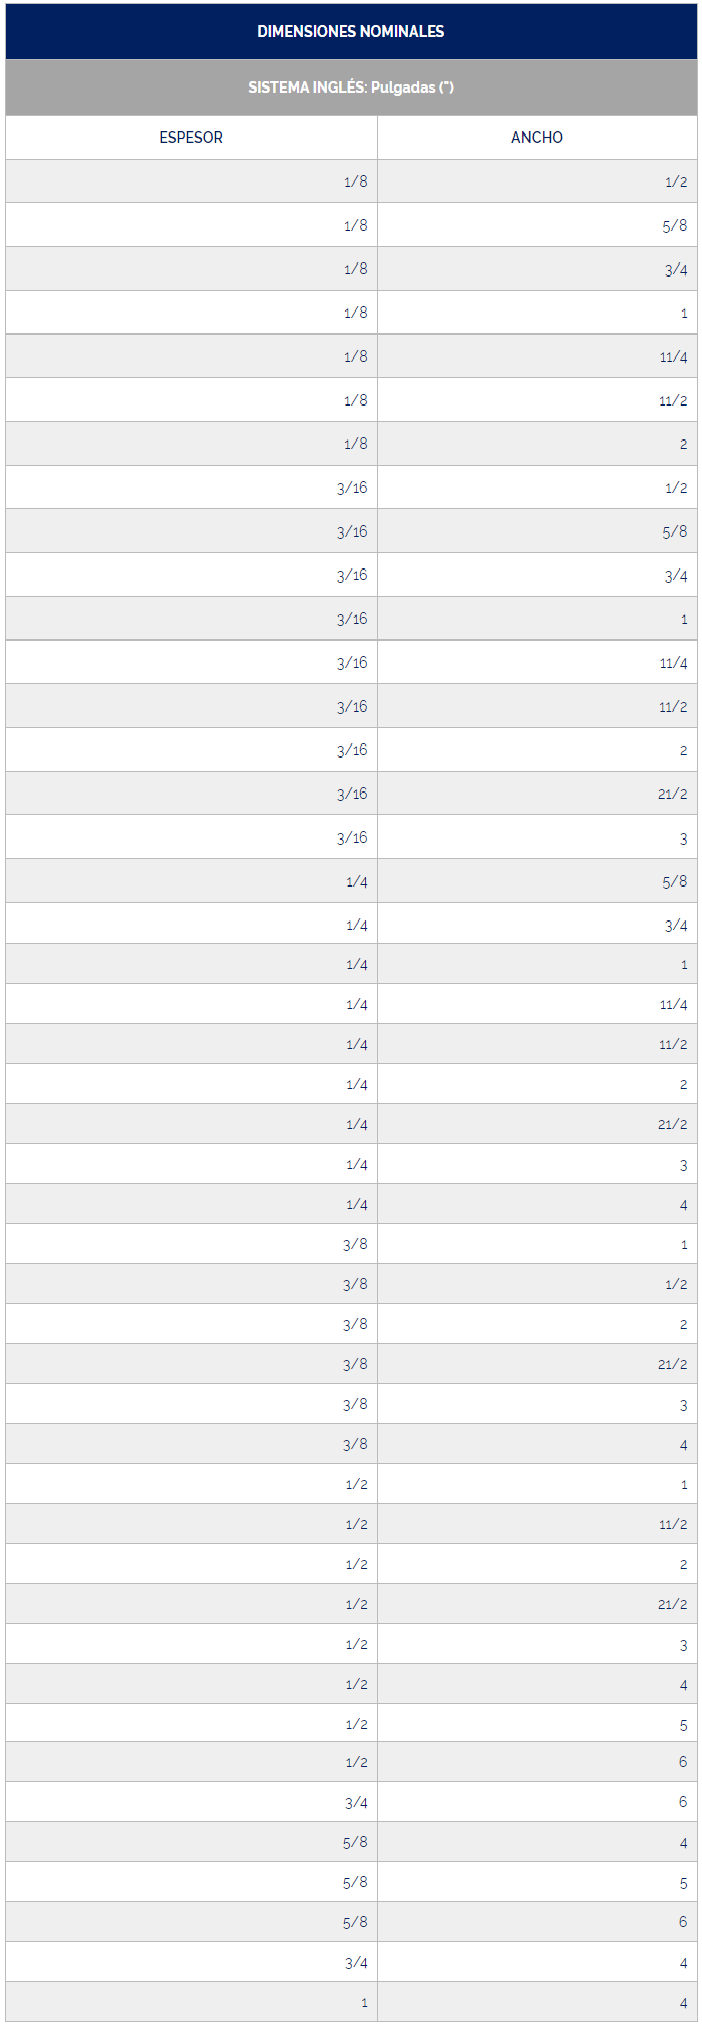Select ancho 6 in the 1/2 espesor row
This screenshot has height=2027, width=702.
(x=683, y=1762)
